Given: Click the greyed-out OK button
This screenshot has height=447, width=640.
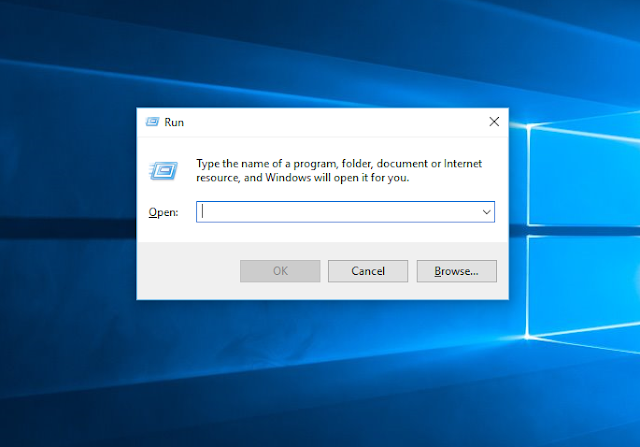Looking at the screenshot, I should click(x=280, y=271).
